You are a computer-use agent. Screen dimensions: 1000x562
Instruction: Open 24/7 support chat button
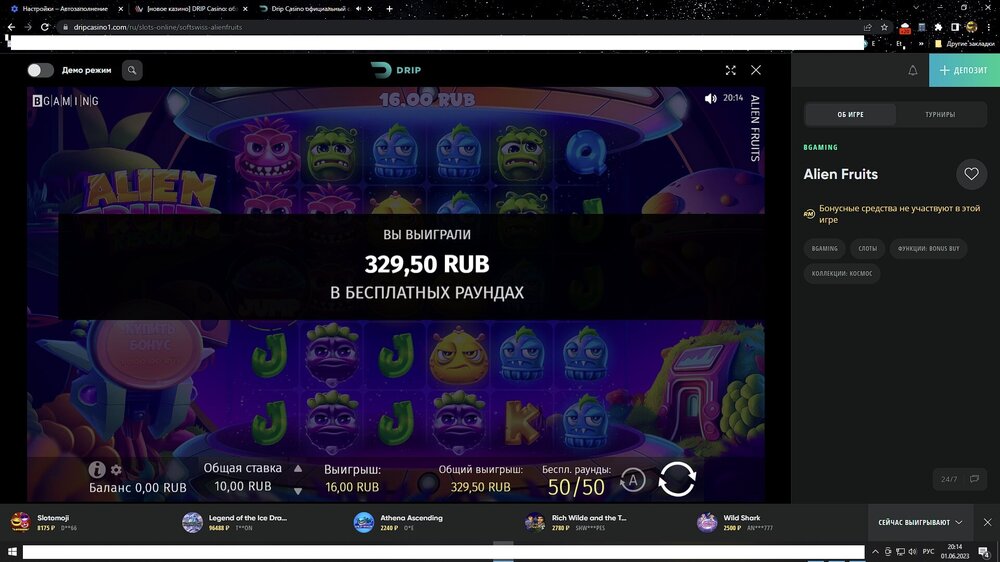tap(959, 479)
